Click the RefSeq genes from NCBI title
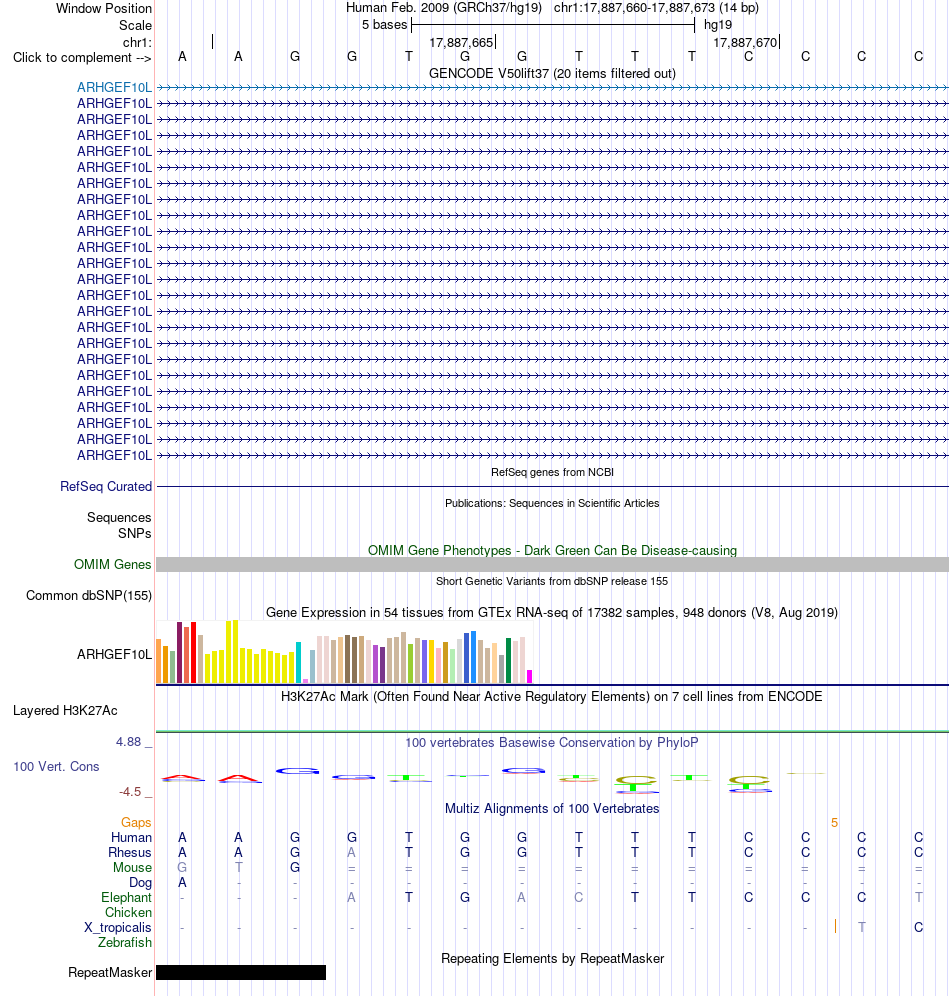The image size is (950, 996). [x=552, y=473]
